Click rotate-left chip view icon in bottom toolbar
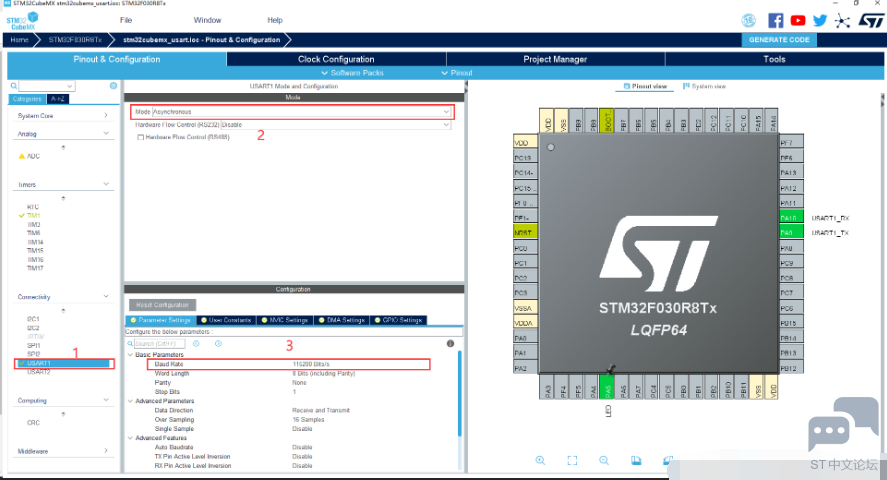Screen dimensions: 887x480 pyautogui.click(x=636, y=460)
